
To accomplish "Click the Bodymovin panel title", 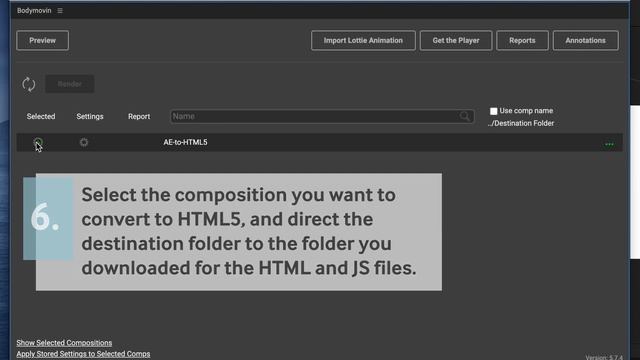I will click(x=34, y=11).
